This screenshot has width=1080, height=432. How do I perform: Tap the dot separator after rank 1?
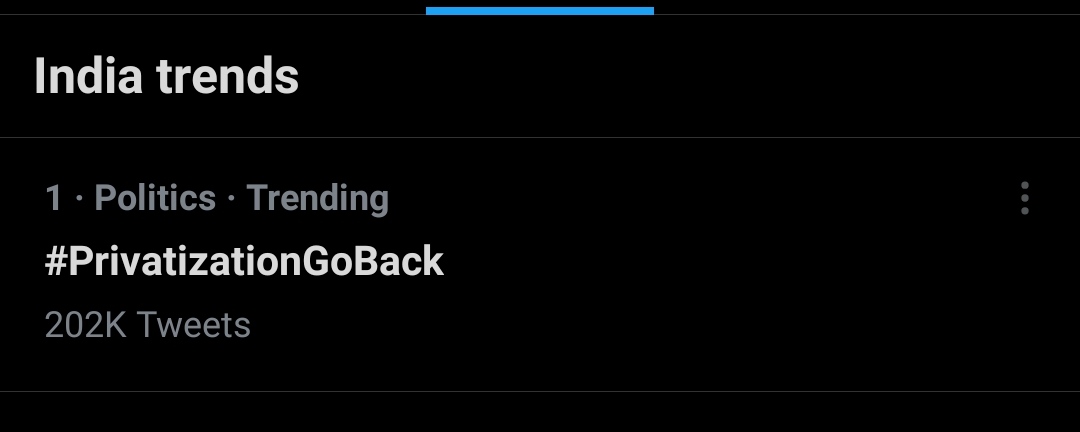click(x=79, y=199)
